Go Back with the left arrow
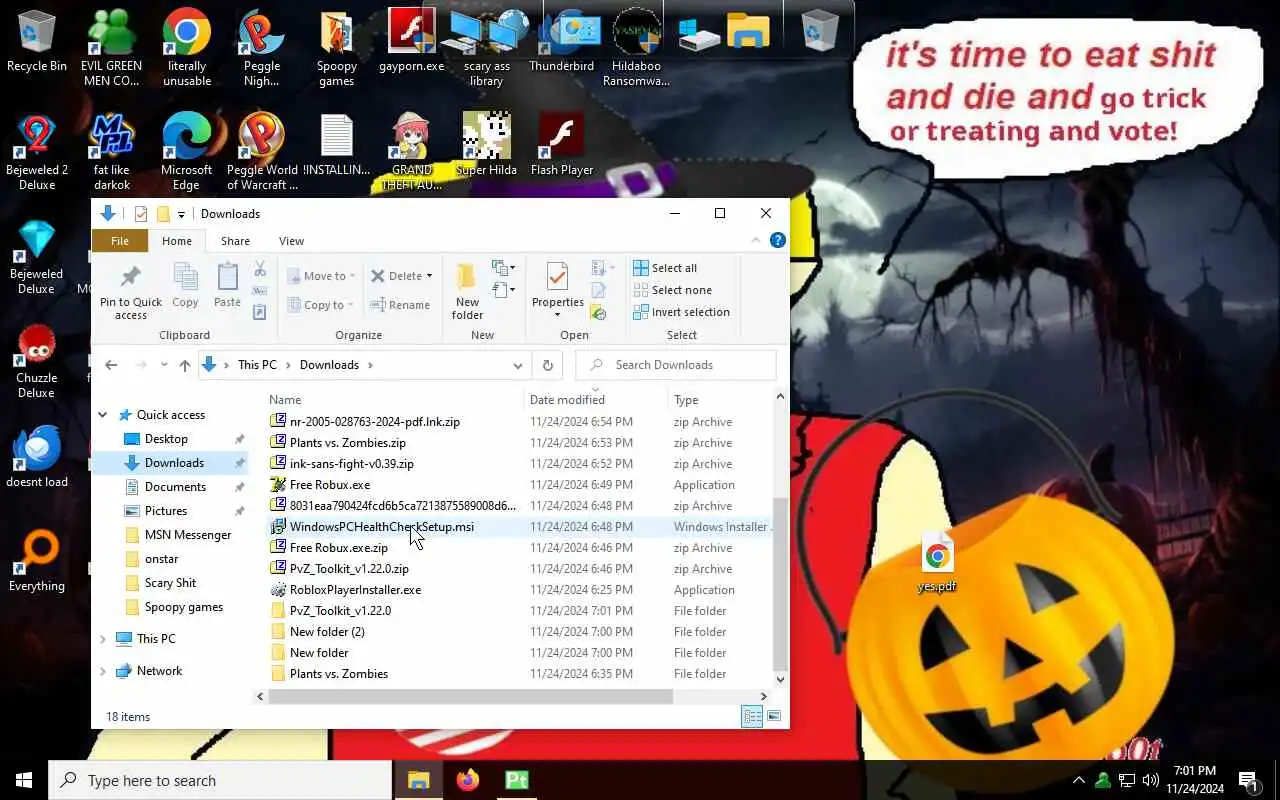 click(x=111, y=365)
